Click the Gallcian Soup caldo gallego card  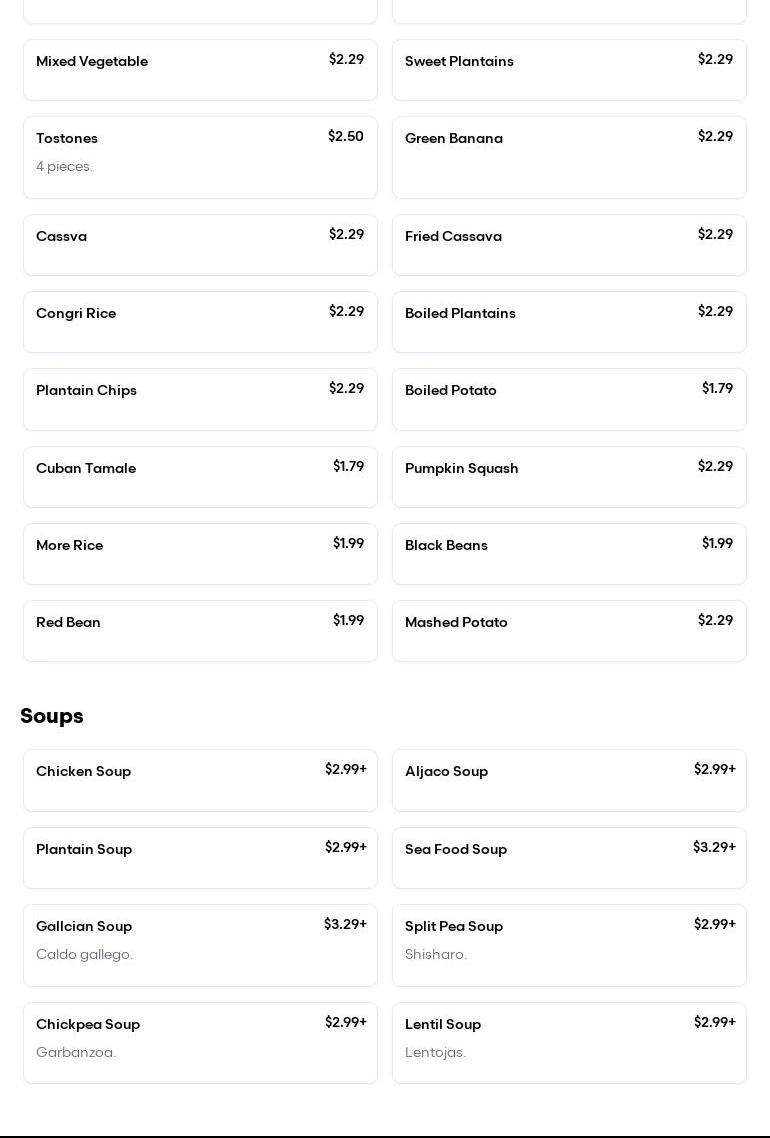click(x=200, y=945)
